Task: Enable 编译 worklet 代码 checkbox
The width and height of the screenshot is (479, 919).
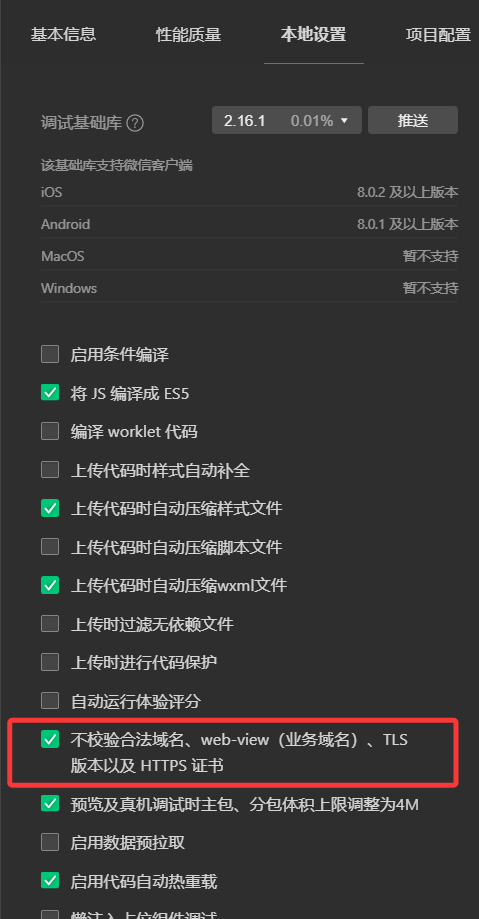Action: pyautogui.click(x=50, y=431)
